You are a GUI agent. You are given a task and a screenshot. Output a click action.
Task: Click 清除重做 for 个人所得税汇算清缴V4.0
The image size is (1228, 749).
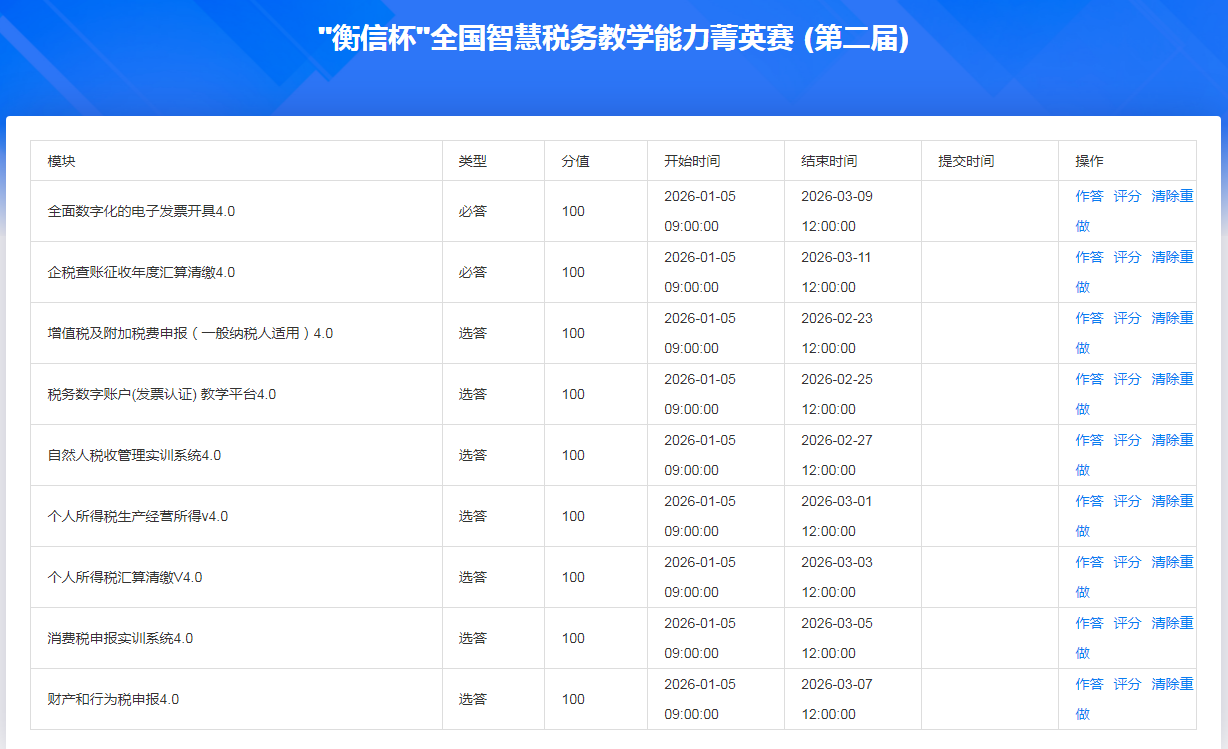(1172, 562)
